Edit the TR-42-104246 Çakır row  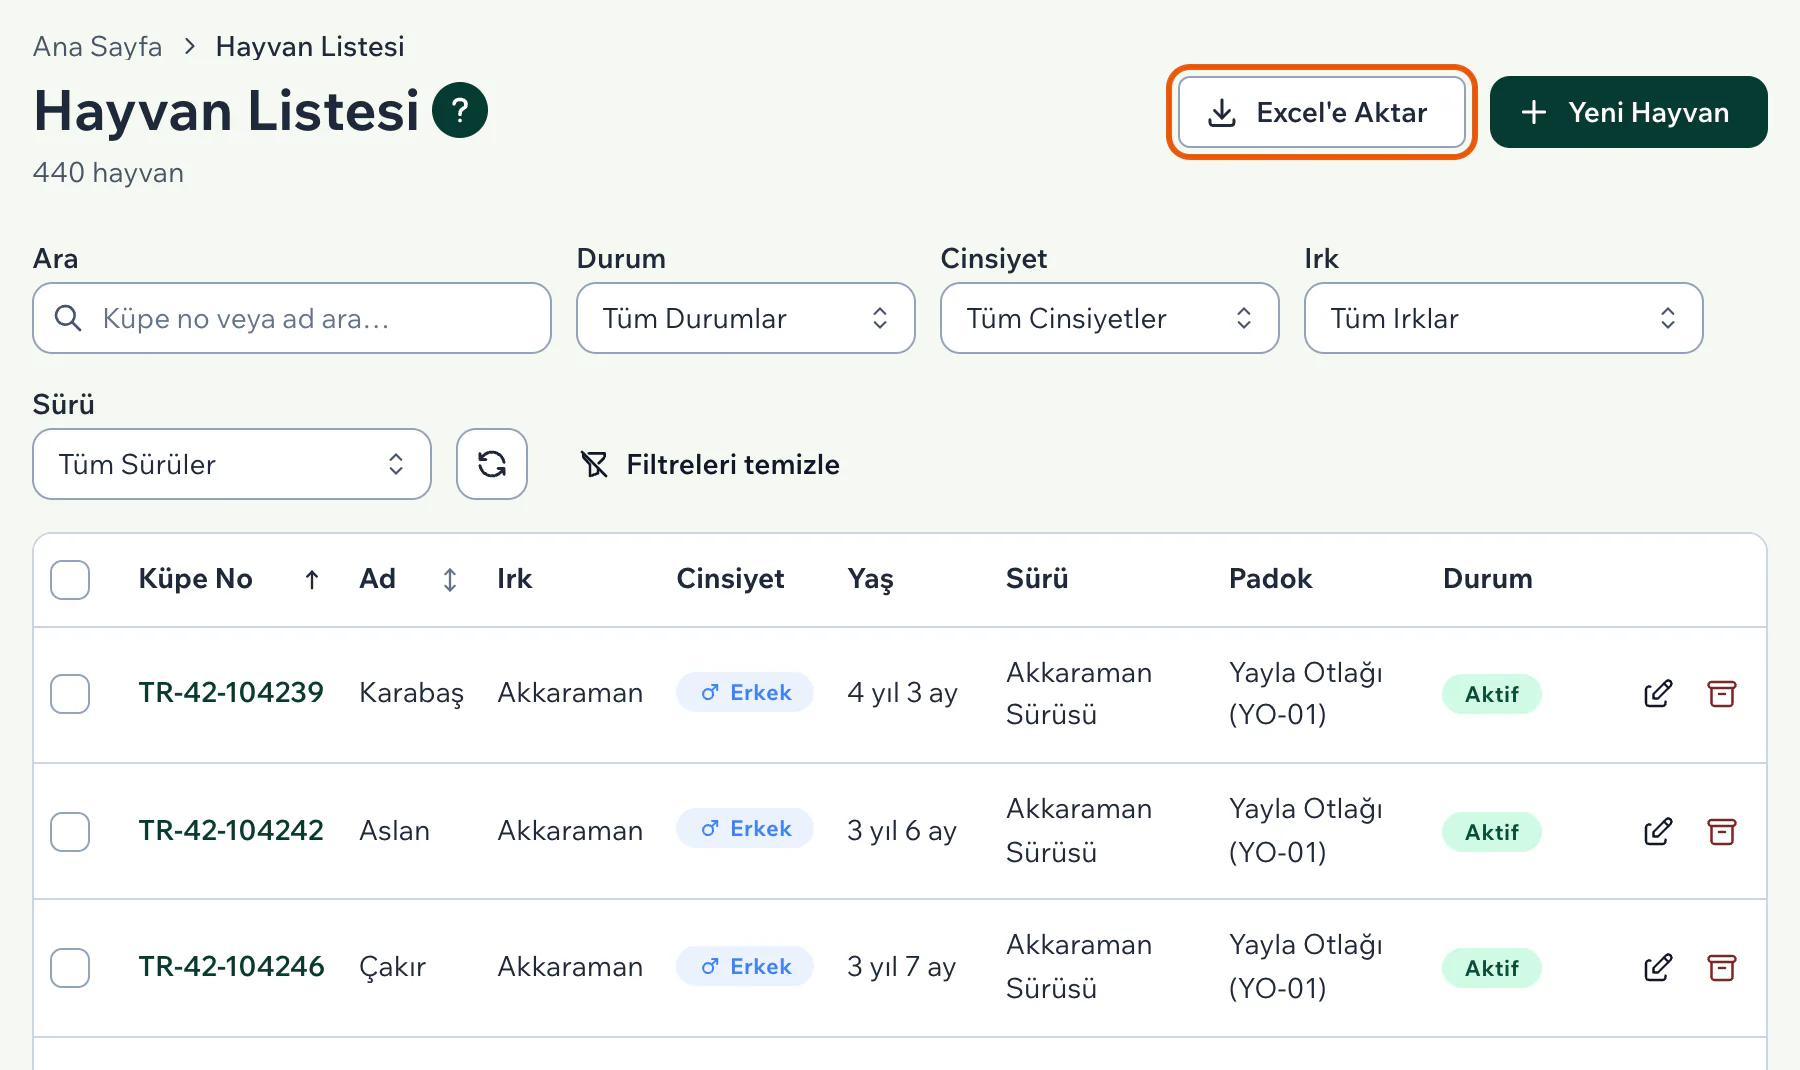1658,968
